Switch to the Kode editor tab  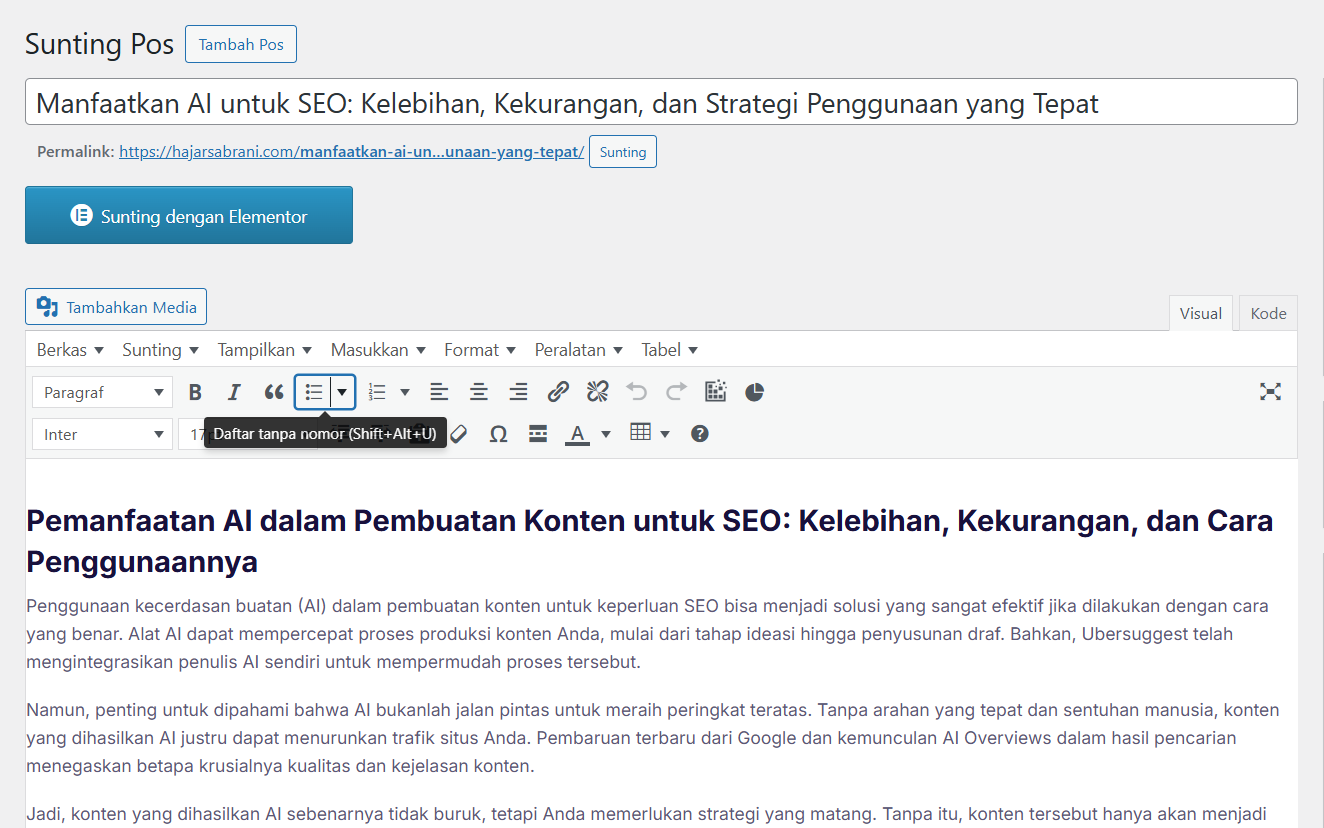pyautogui.click(x=1268, y=313)
